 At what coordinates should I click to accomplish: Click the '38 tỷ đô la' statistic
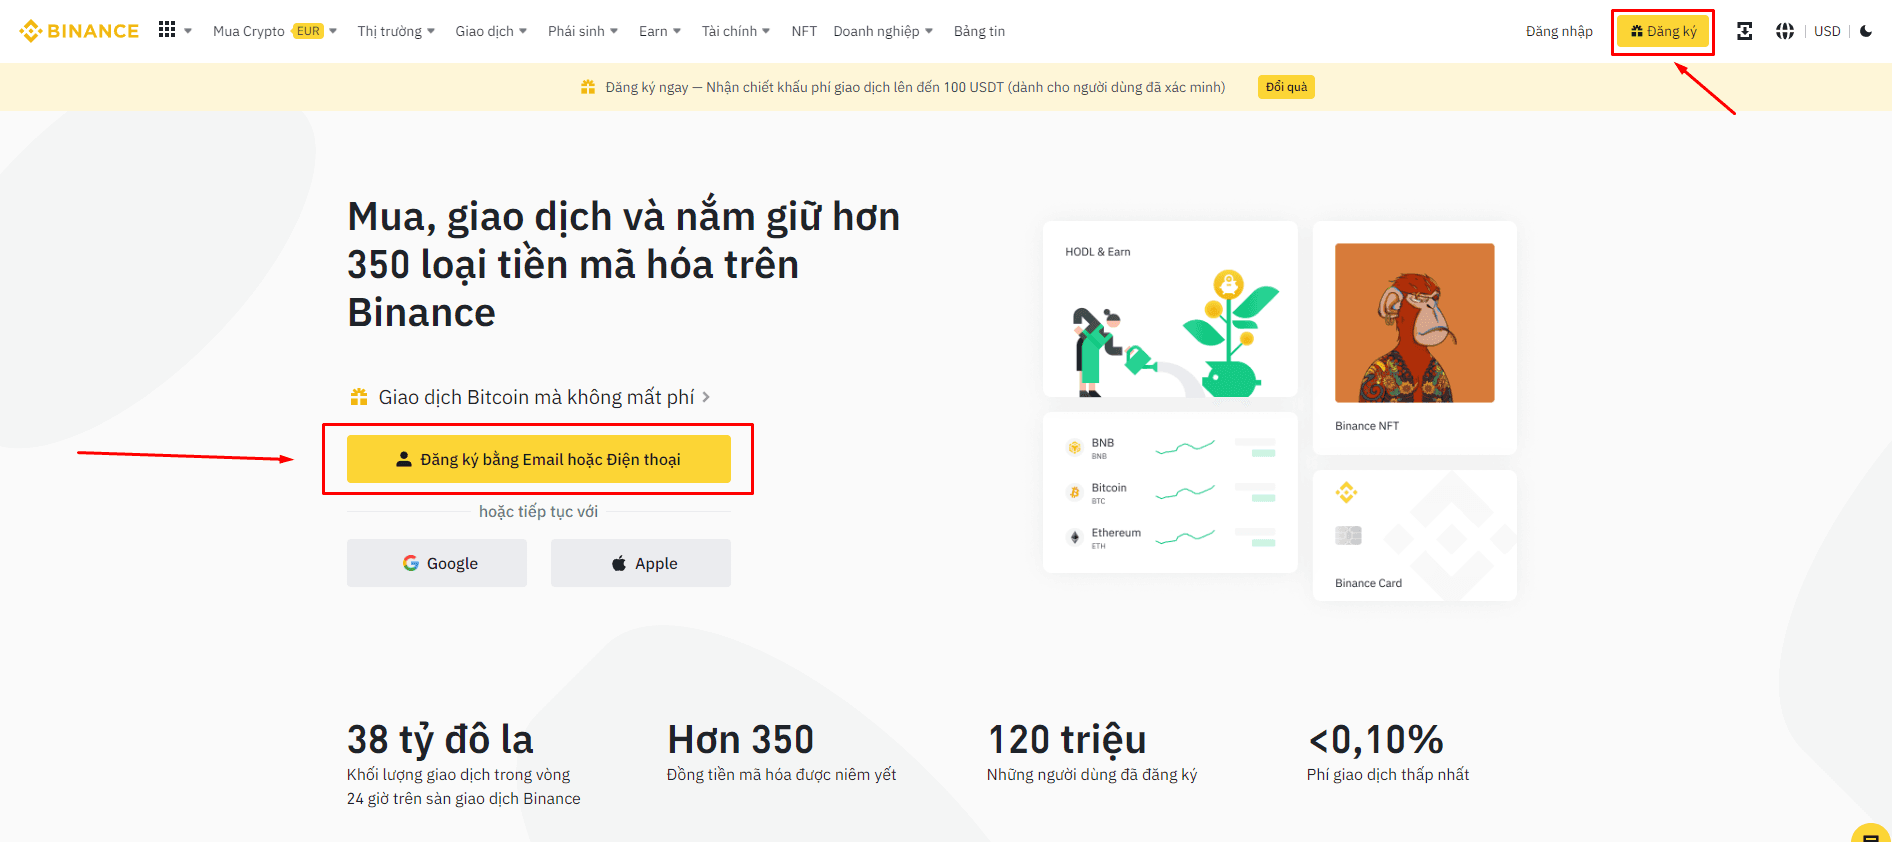(440, 740)
